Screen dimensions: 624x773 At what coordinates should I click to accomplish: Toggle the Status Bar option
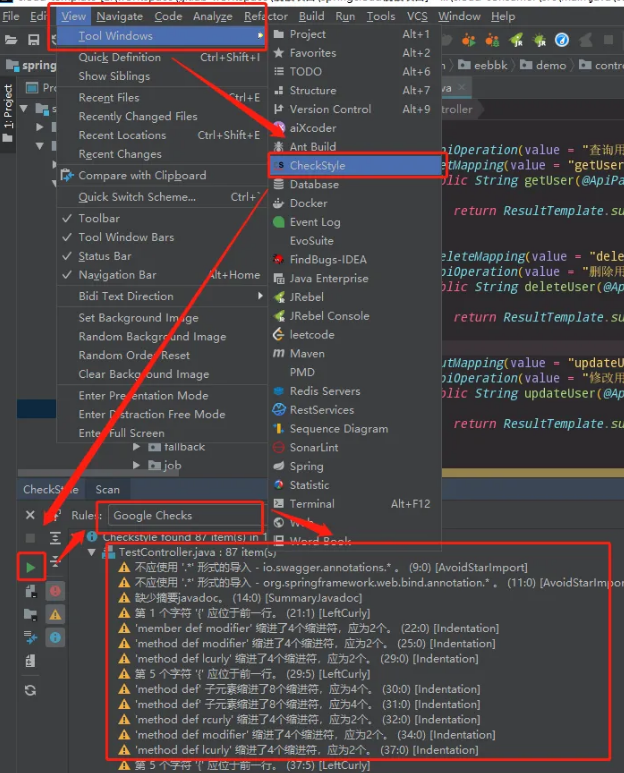pos(161,256)
